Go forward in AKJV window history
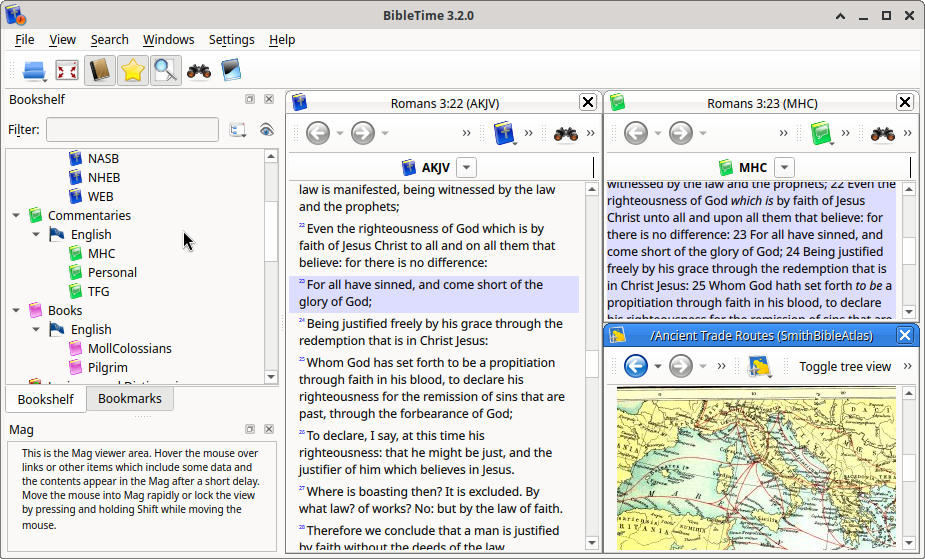This screenshot has height=559, width=925. click(363, 133)
